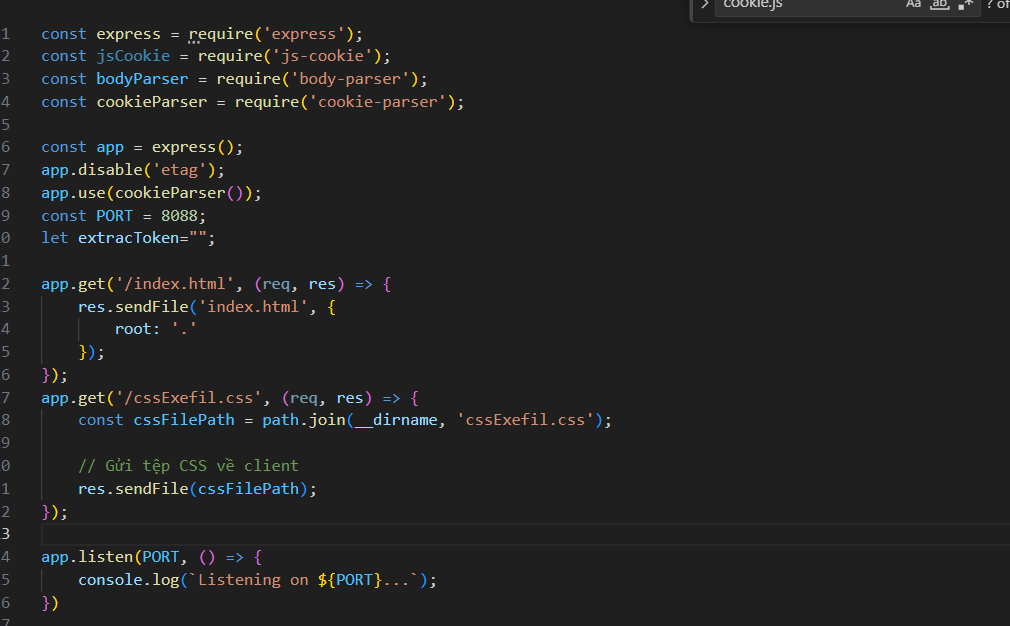The image size is (1010, 626).
Task: Place cursor on the empty highlighted current line
Action: pyautogui.click(x=525, y=535)
